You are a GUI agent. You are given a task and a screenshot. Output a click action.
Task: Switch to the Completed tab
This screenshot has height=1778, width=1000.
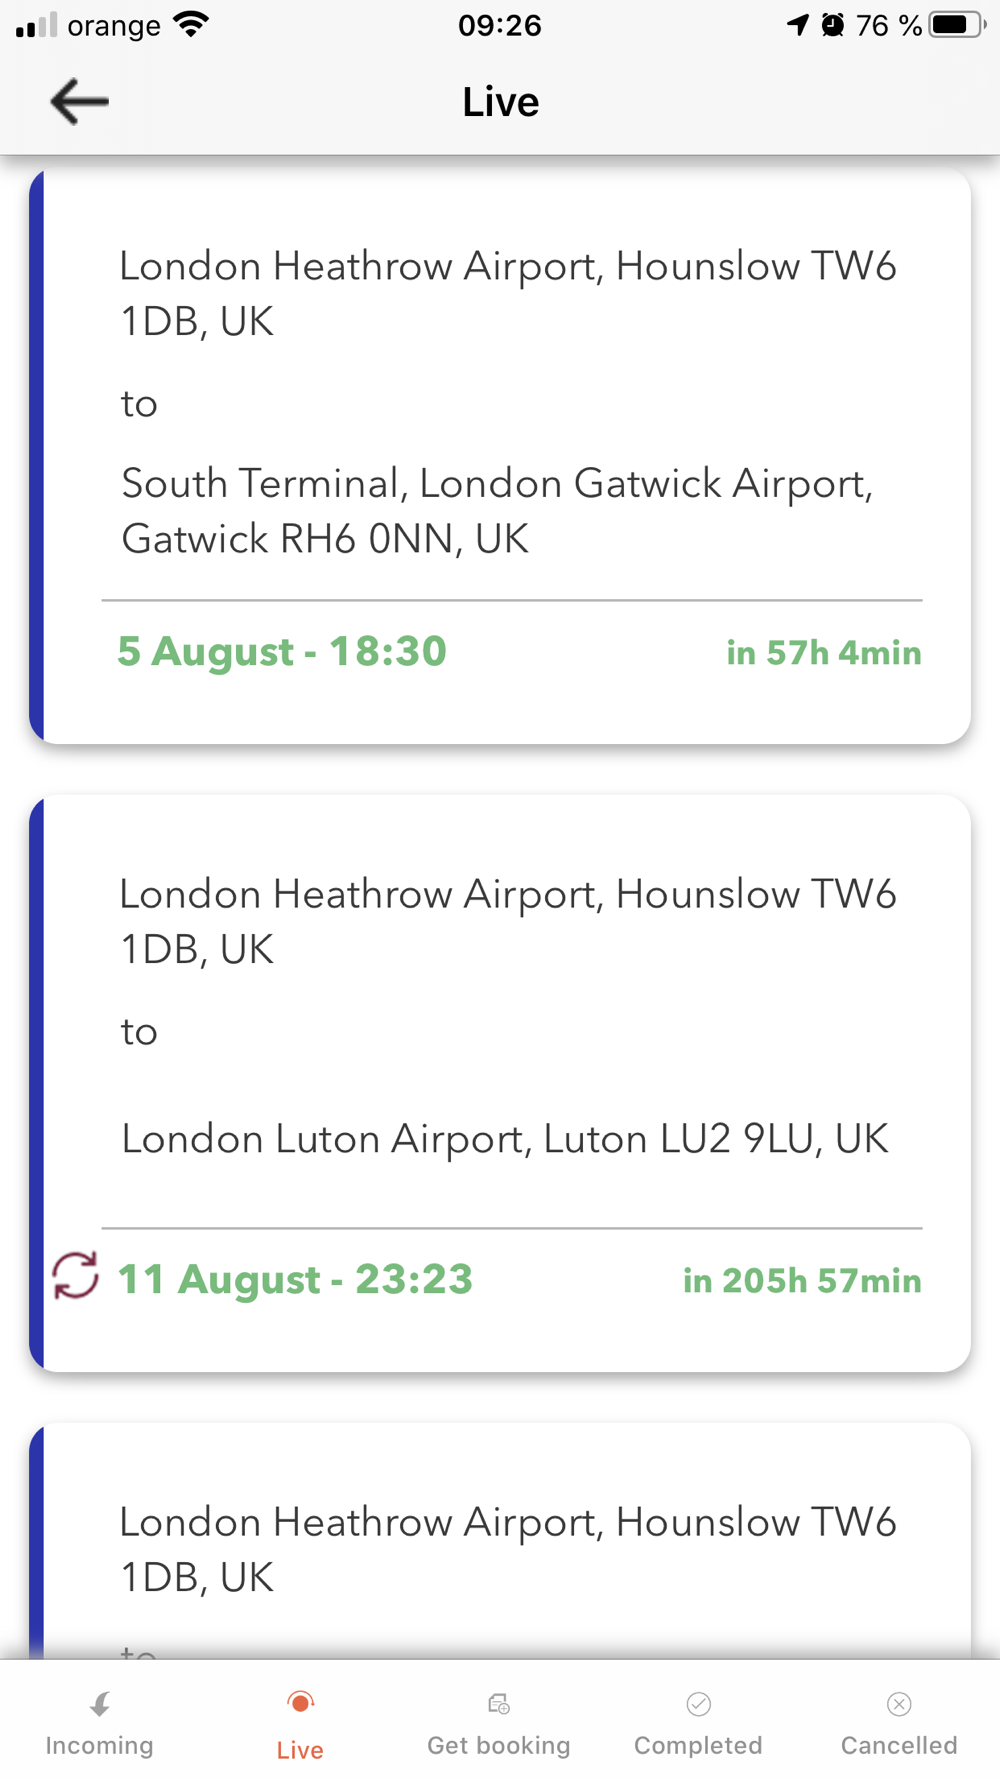tap(698, 1745)
